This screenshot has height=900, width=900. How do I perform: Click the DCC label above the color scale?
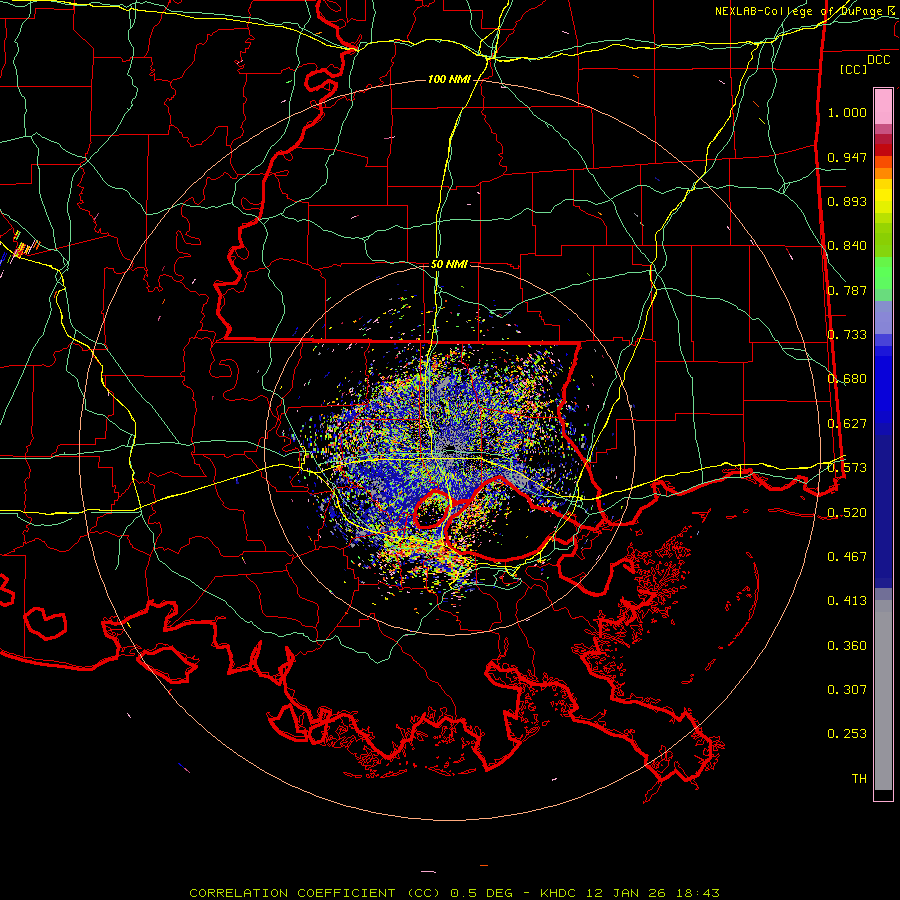pos(878,60)
